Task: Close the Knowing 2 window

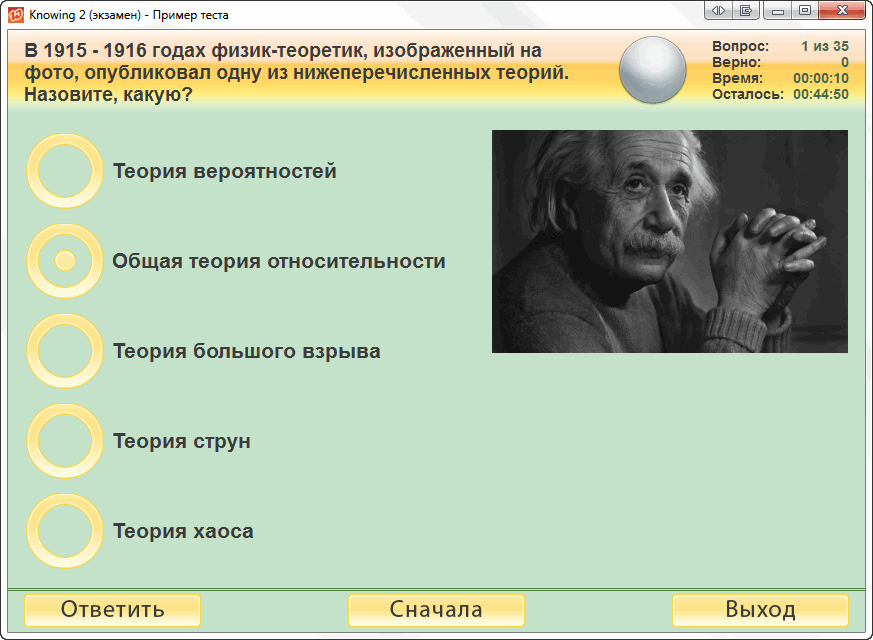Action: [x=842, y=11]
